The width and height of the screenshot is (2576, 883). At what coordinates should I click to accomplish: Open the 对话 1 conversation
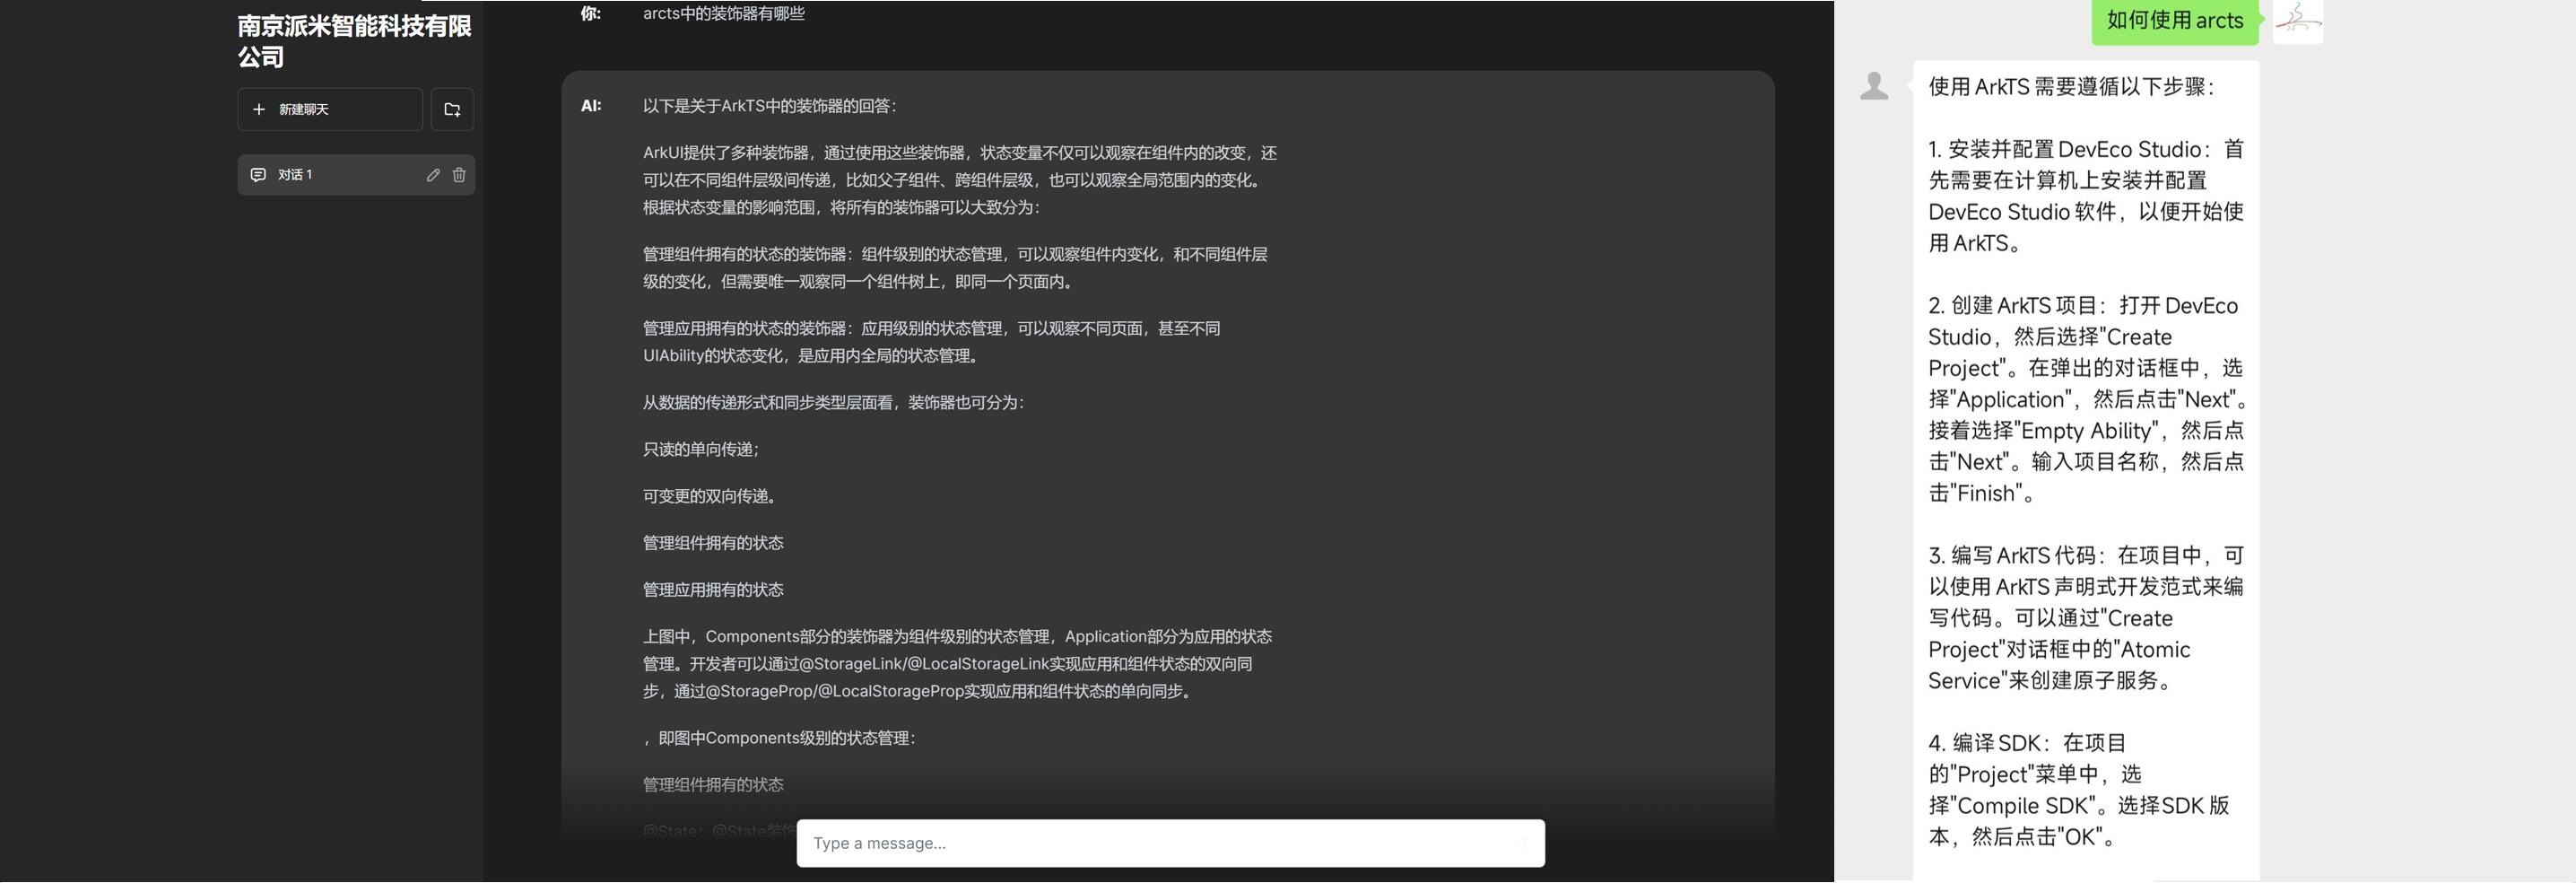(x=356, y=175)
